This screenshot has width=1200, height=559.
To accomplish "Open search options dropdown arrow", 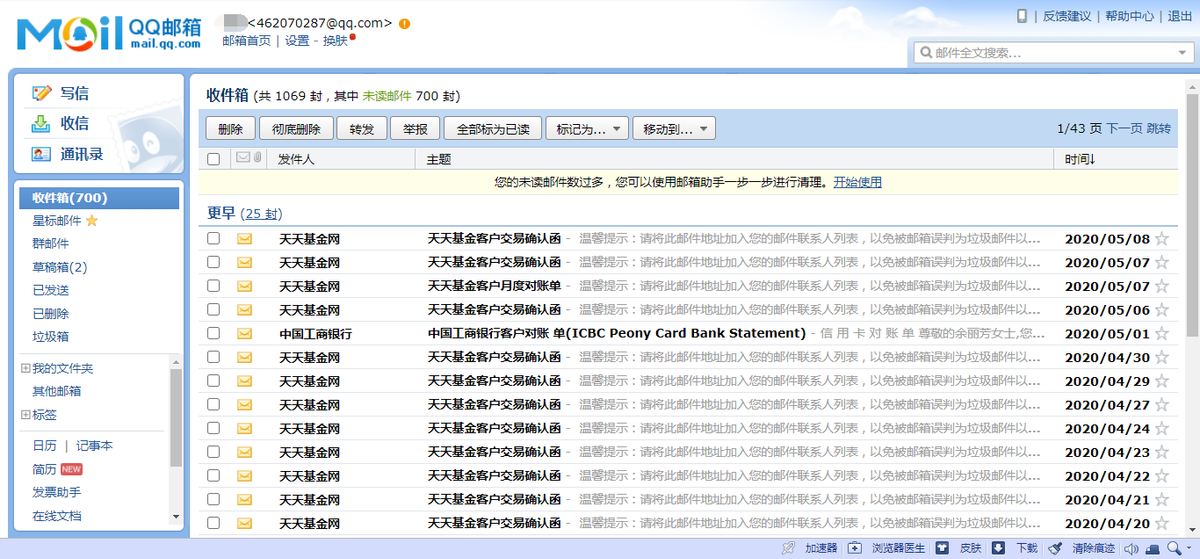I will pyautogui.click(x=1181, y=52).
